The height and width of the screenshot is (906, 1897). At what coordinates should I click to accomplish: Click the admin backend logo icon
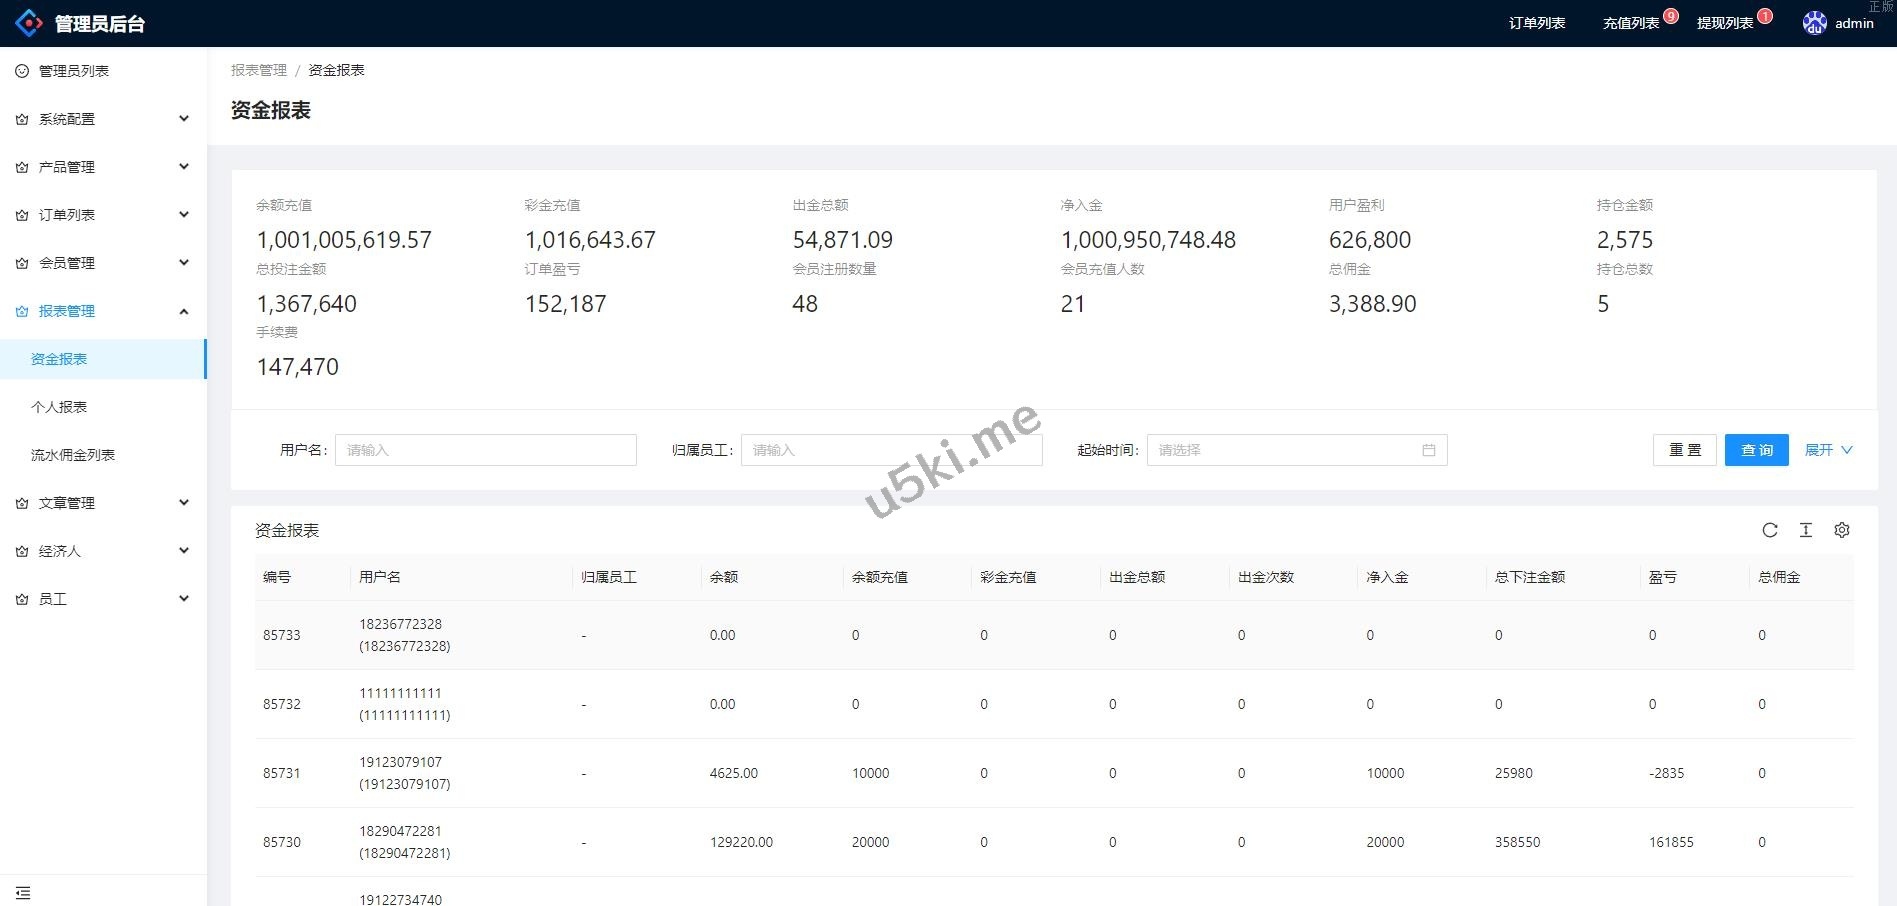(x=28, y=23)
